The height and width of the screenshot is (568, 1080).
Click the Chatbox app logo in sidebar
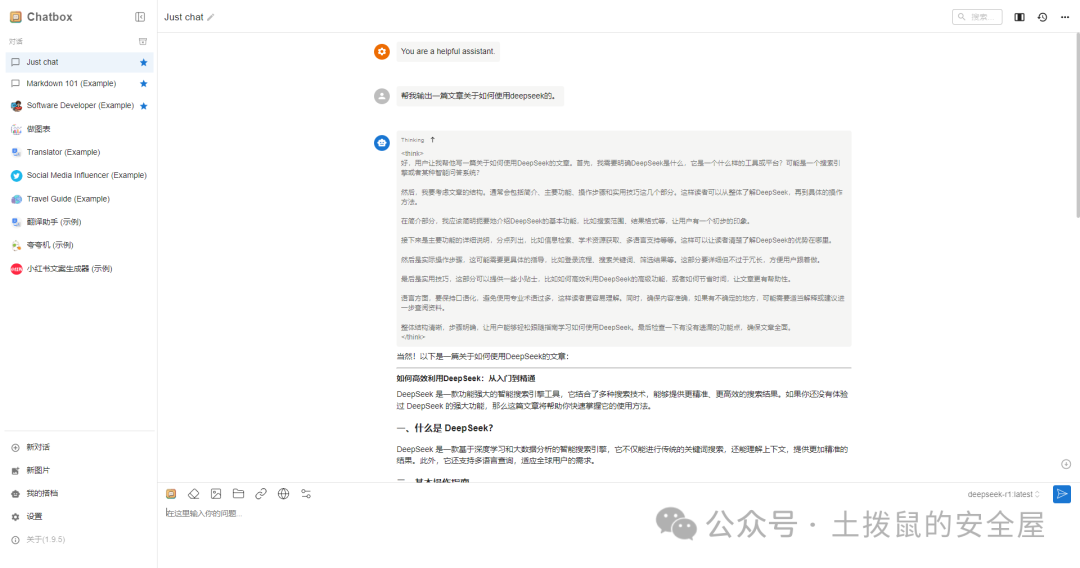[x=16, y=17]
